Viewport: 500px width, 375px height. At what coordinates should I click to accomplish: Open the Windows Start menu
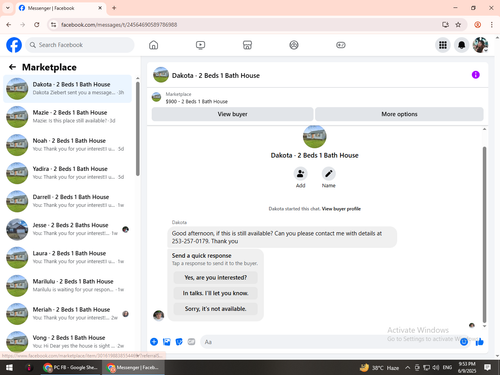9,367
